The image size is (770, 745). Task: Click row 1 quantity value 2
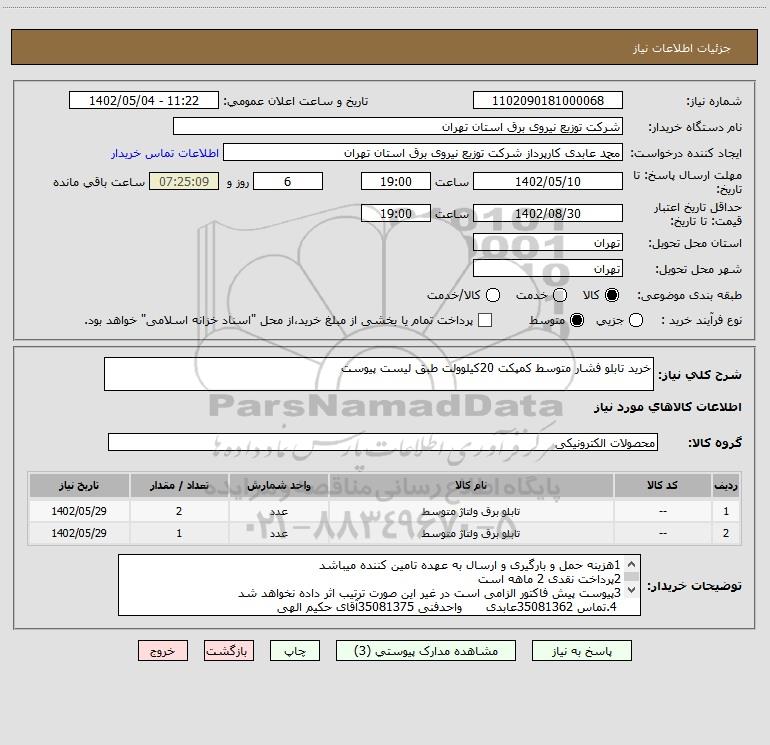(179, 511)
